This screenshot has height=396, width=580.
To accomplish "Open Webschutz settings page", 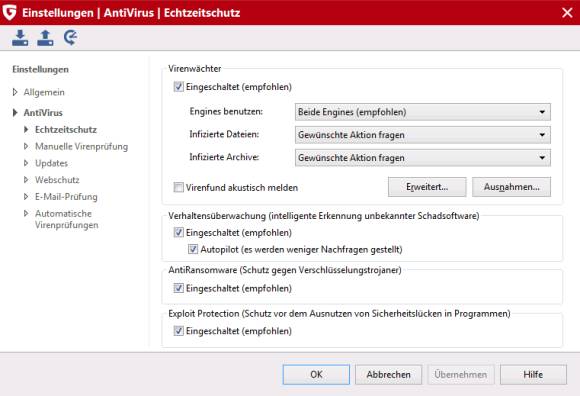I will 57,180.
